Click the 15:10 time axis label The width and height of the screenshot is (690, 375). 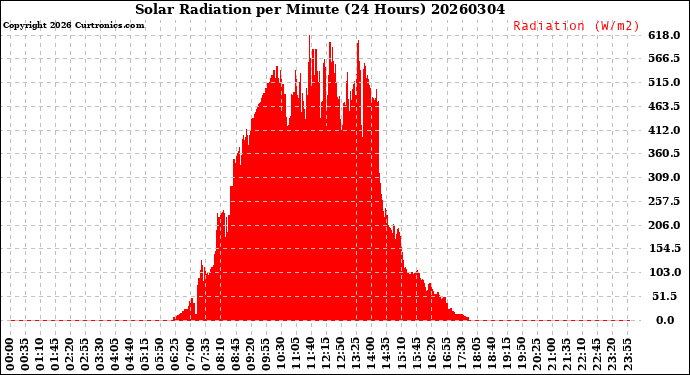click(401, 355)
